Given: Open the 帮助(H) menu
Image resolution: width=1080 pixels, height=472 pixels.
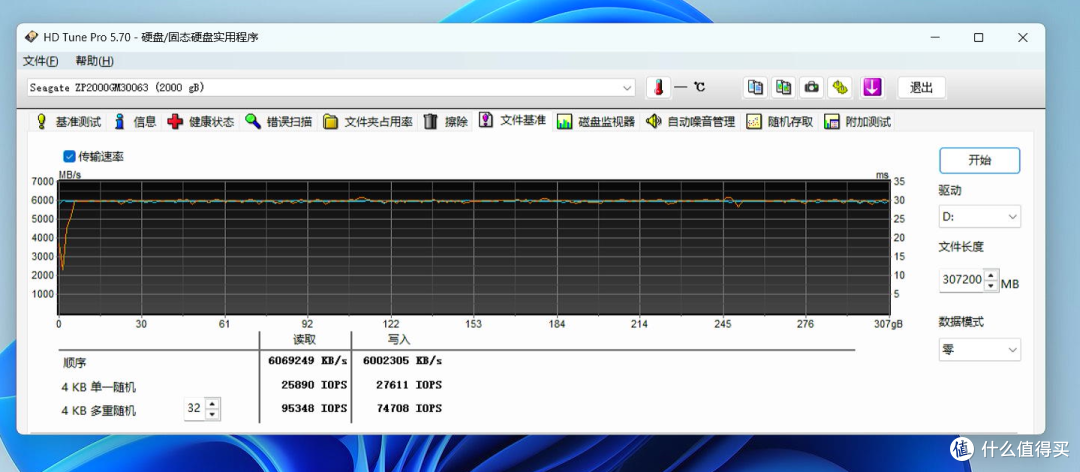Looking at the screenshot, I should pyautogui.click(x=94, y=61).
